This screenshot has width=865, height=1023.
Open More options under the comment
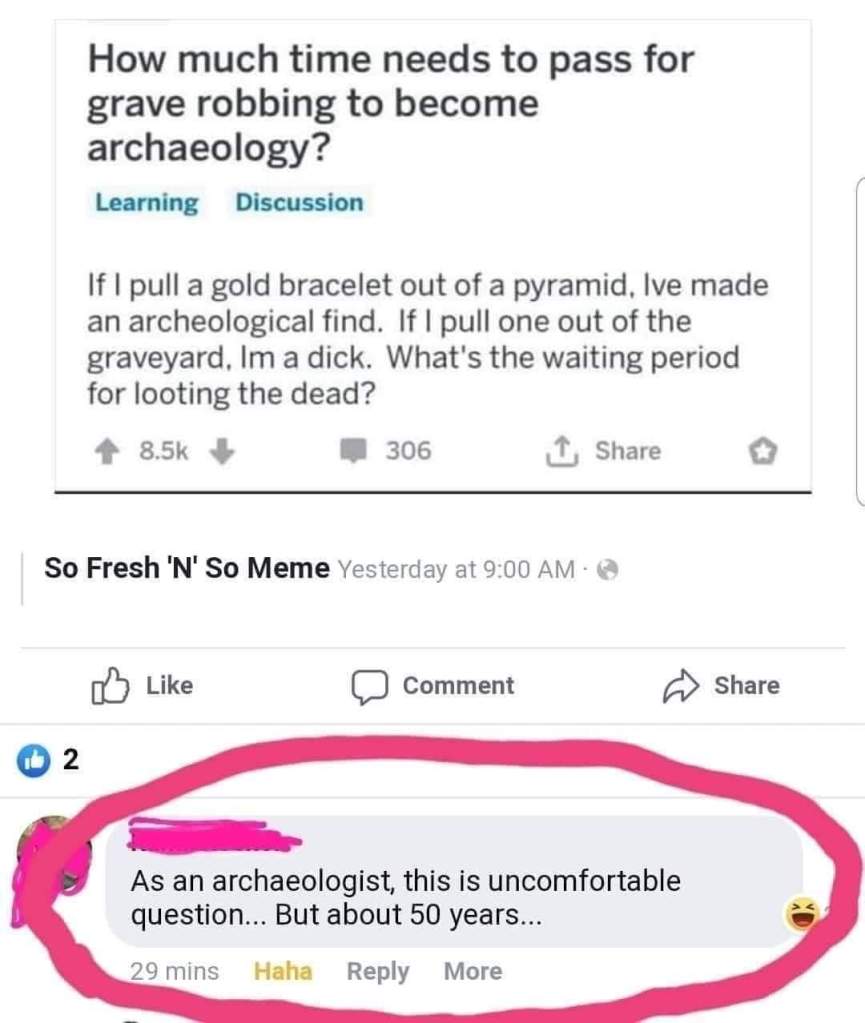point(473,971)
